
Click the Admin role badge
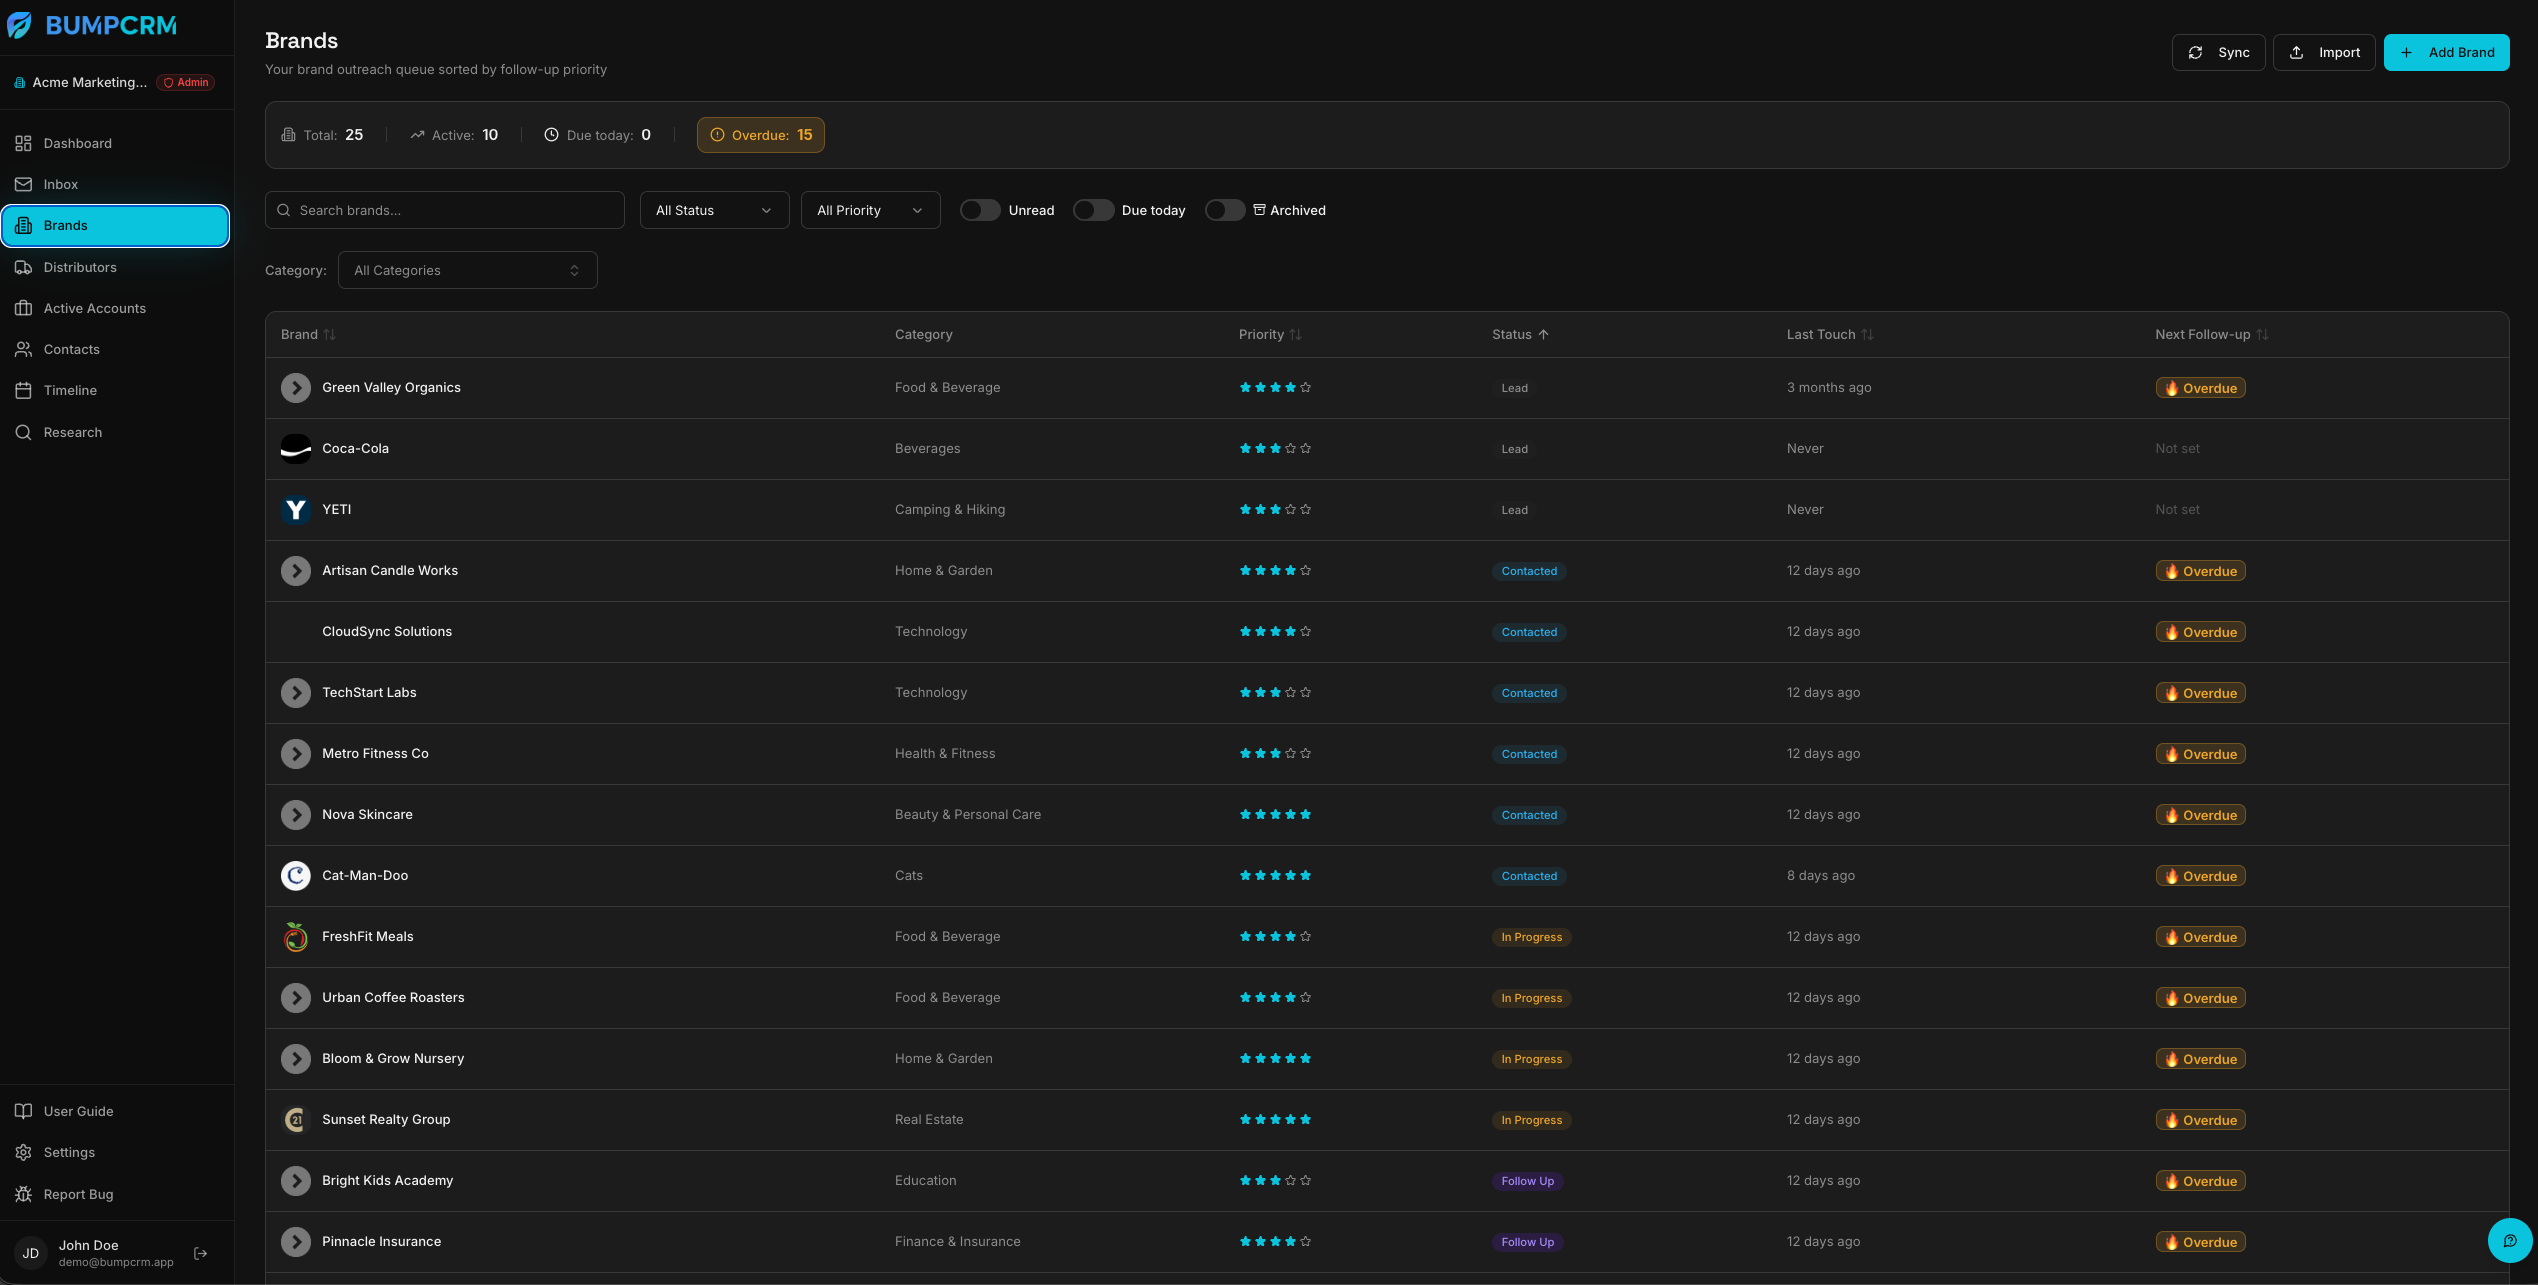point(186,83)
